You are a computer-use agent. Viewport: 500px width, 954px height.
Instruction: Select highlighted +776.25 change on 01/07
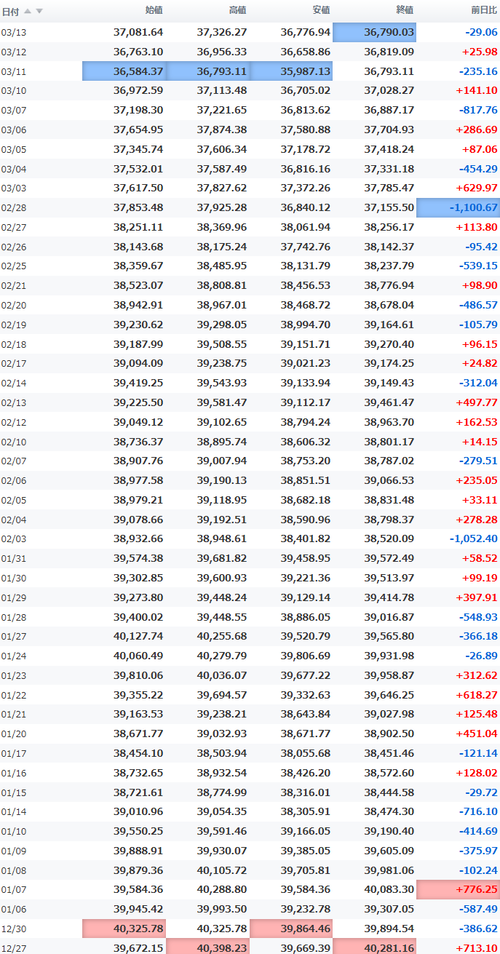458,889
